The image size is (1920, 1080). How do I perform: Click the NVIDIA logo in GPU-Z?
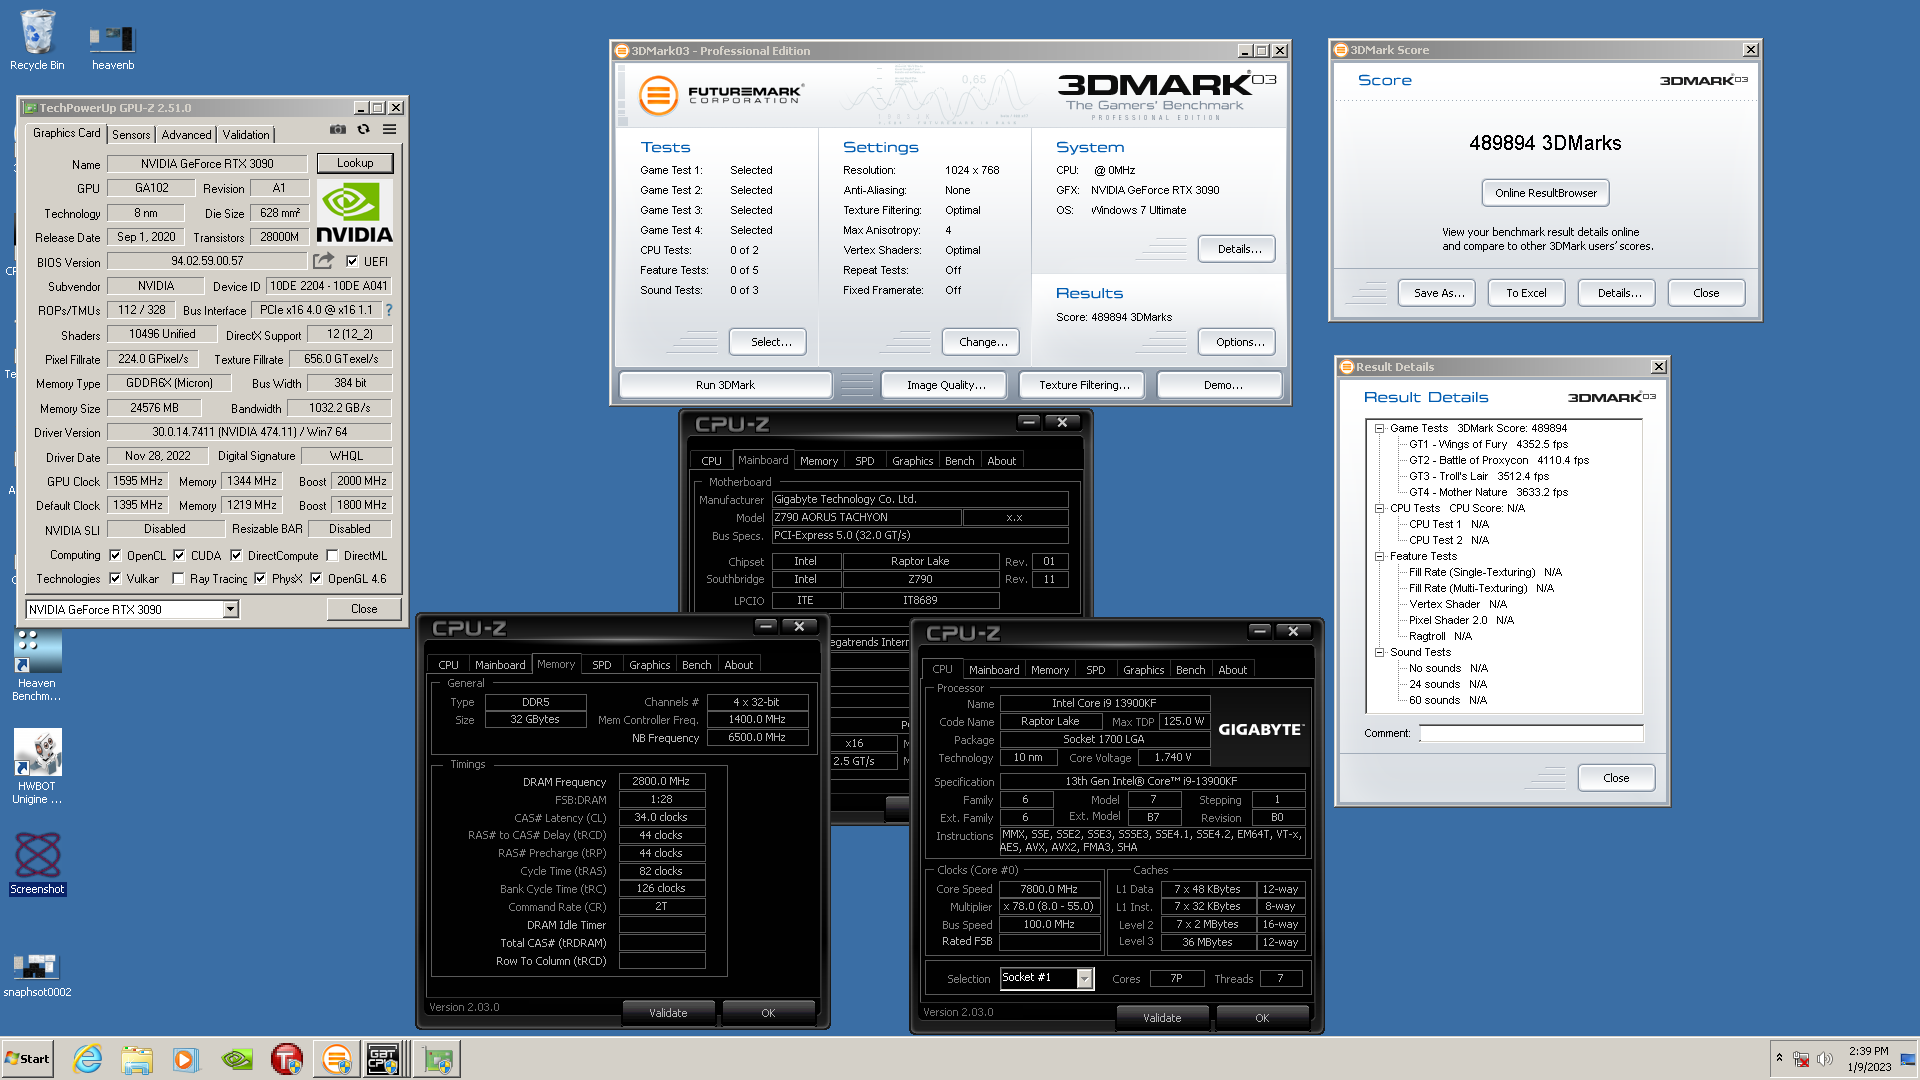tap(354, 212)
